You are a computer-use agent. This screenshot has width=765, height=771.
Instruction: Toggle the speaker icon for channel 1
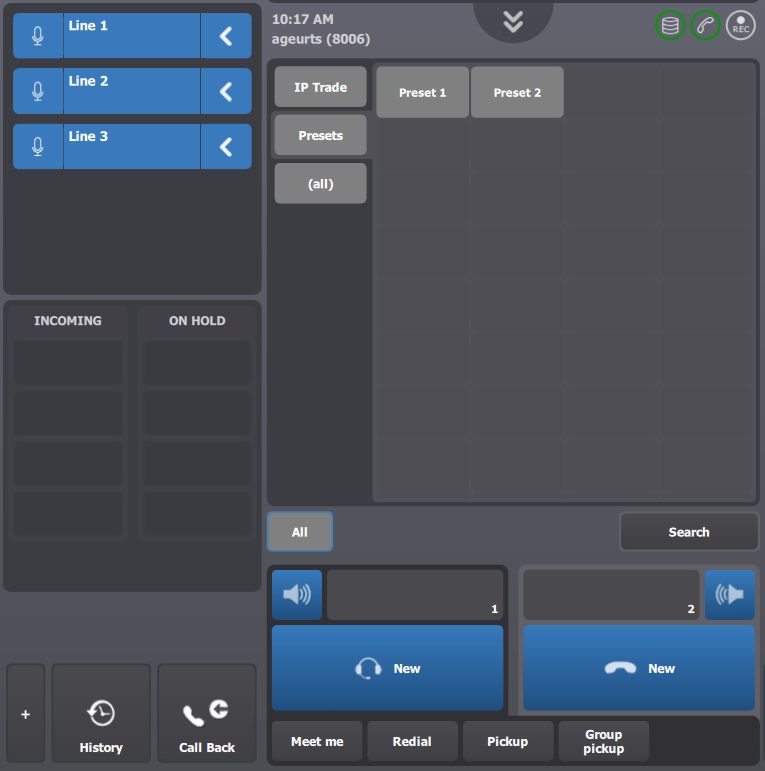click(x=297, y=594)
